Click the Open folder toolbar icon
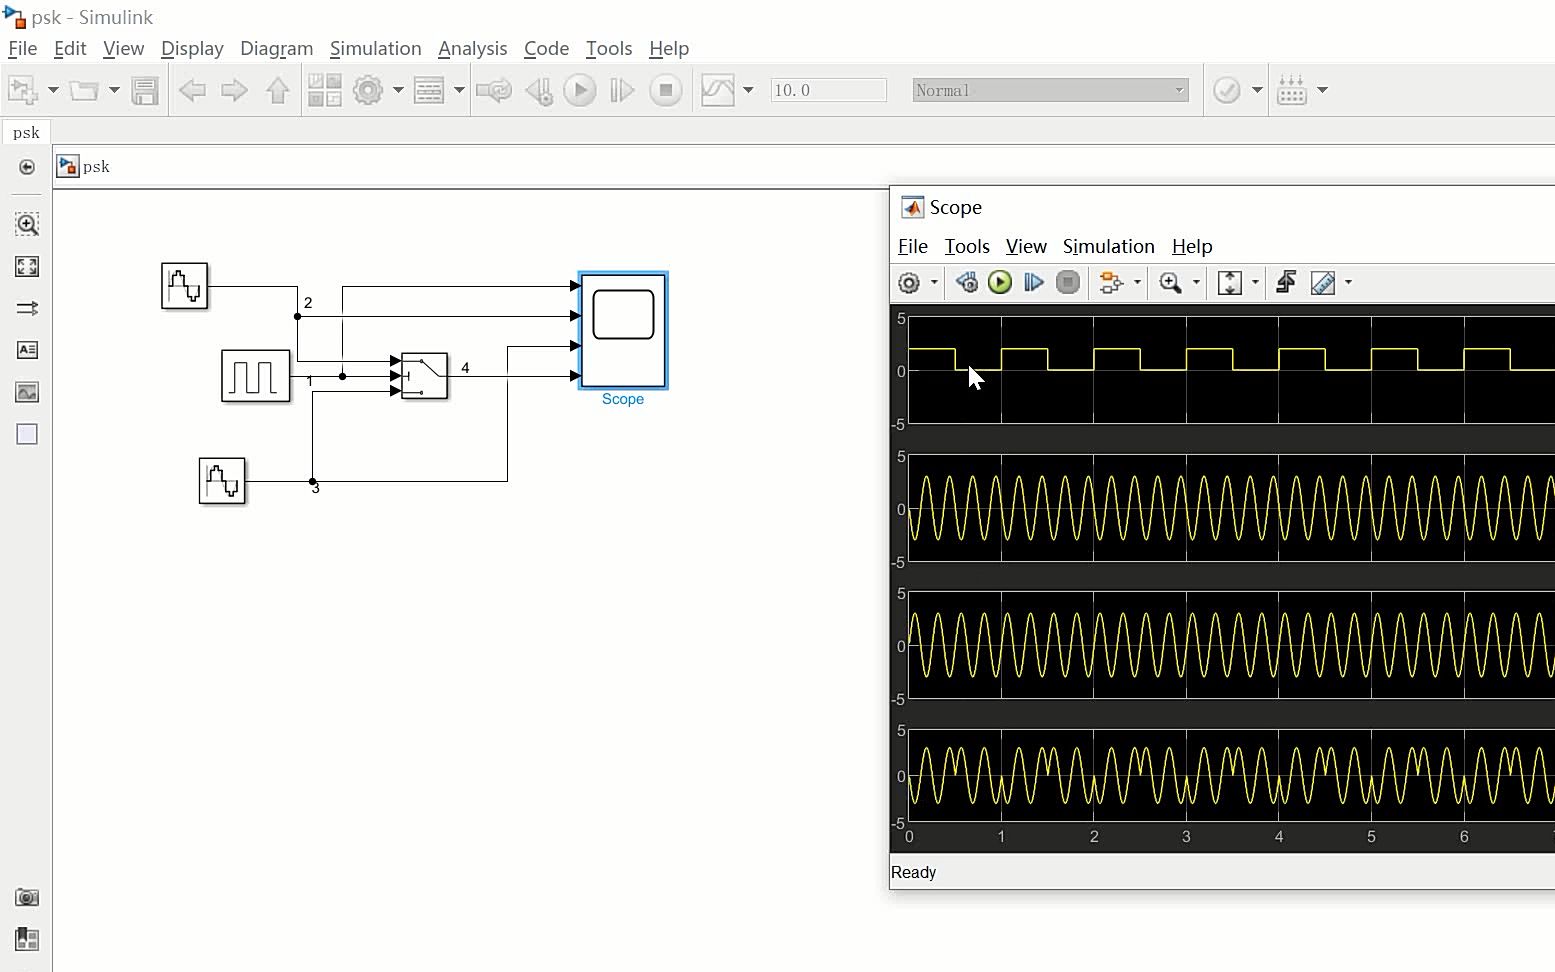This screenshot has height=972, width=1555. [84, 90]
